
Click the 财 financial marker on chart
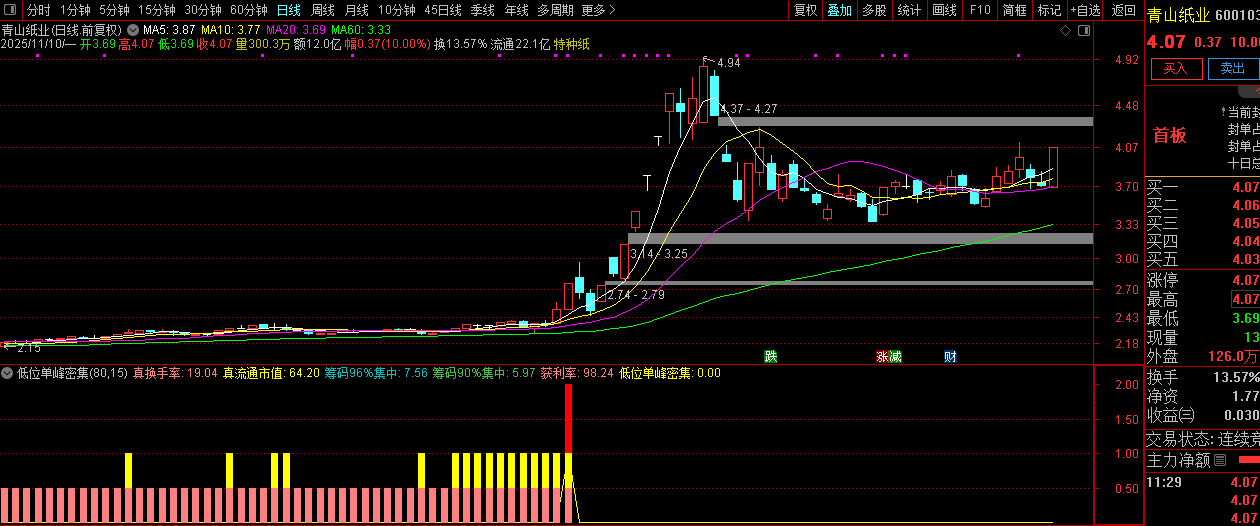point(950,356)
